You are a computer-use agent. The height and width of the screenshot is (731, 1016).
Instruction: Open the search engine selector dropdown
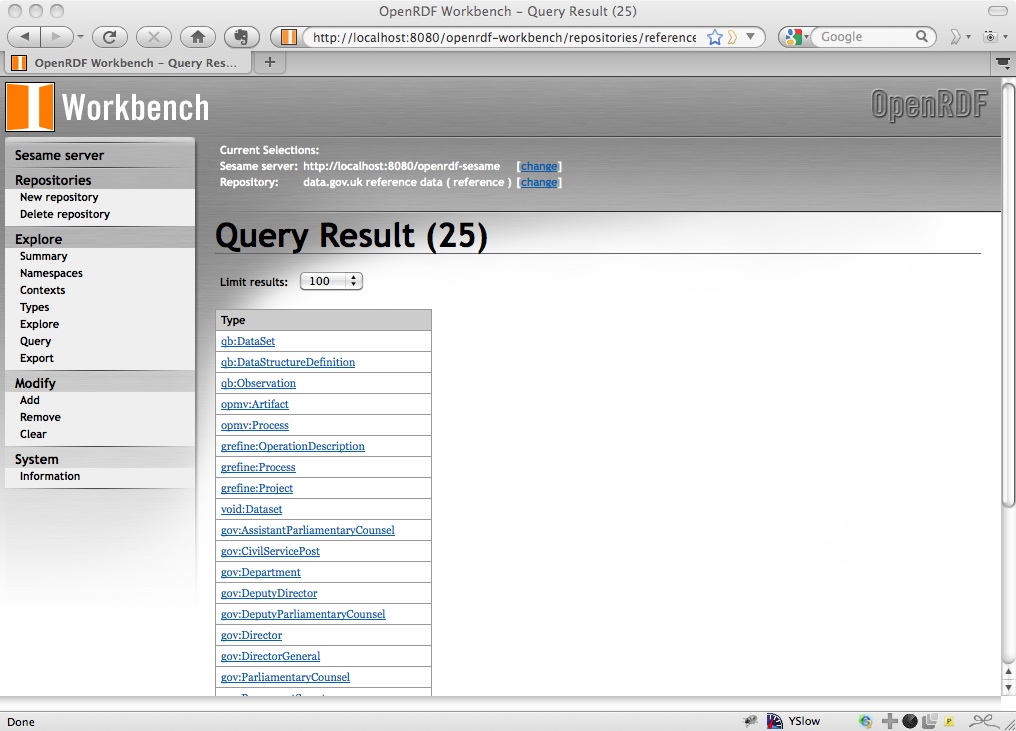pyautogui.click(x=796, y=37)
